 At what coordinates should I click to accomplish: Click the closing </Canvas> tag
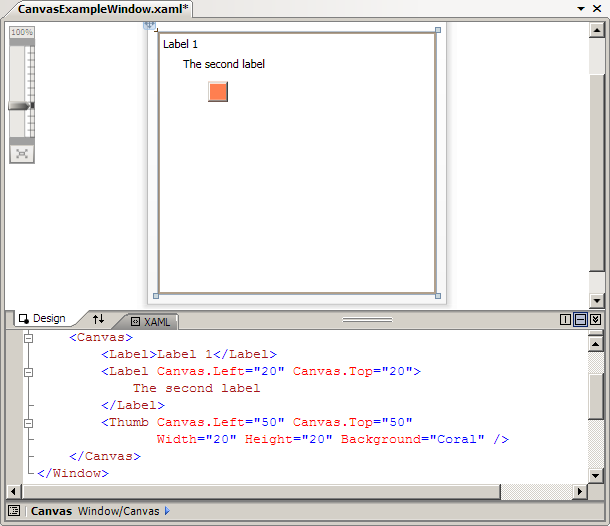pos(105,456)
